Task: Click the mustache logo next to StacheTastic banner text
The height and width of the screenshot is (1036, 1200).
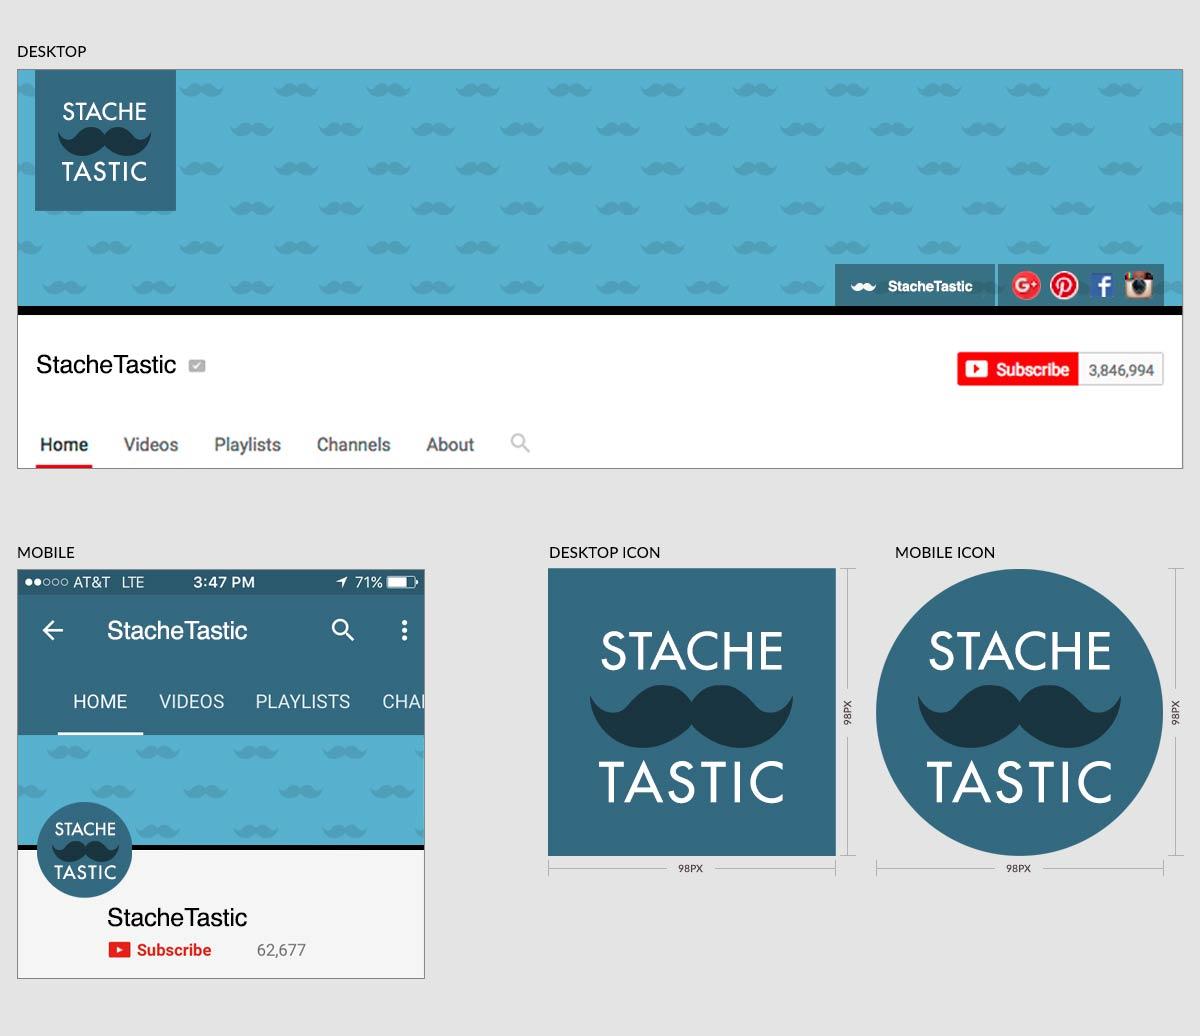Action: point(862,286)
